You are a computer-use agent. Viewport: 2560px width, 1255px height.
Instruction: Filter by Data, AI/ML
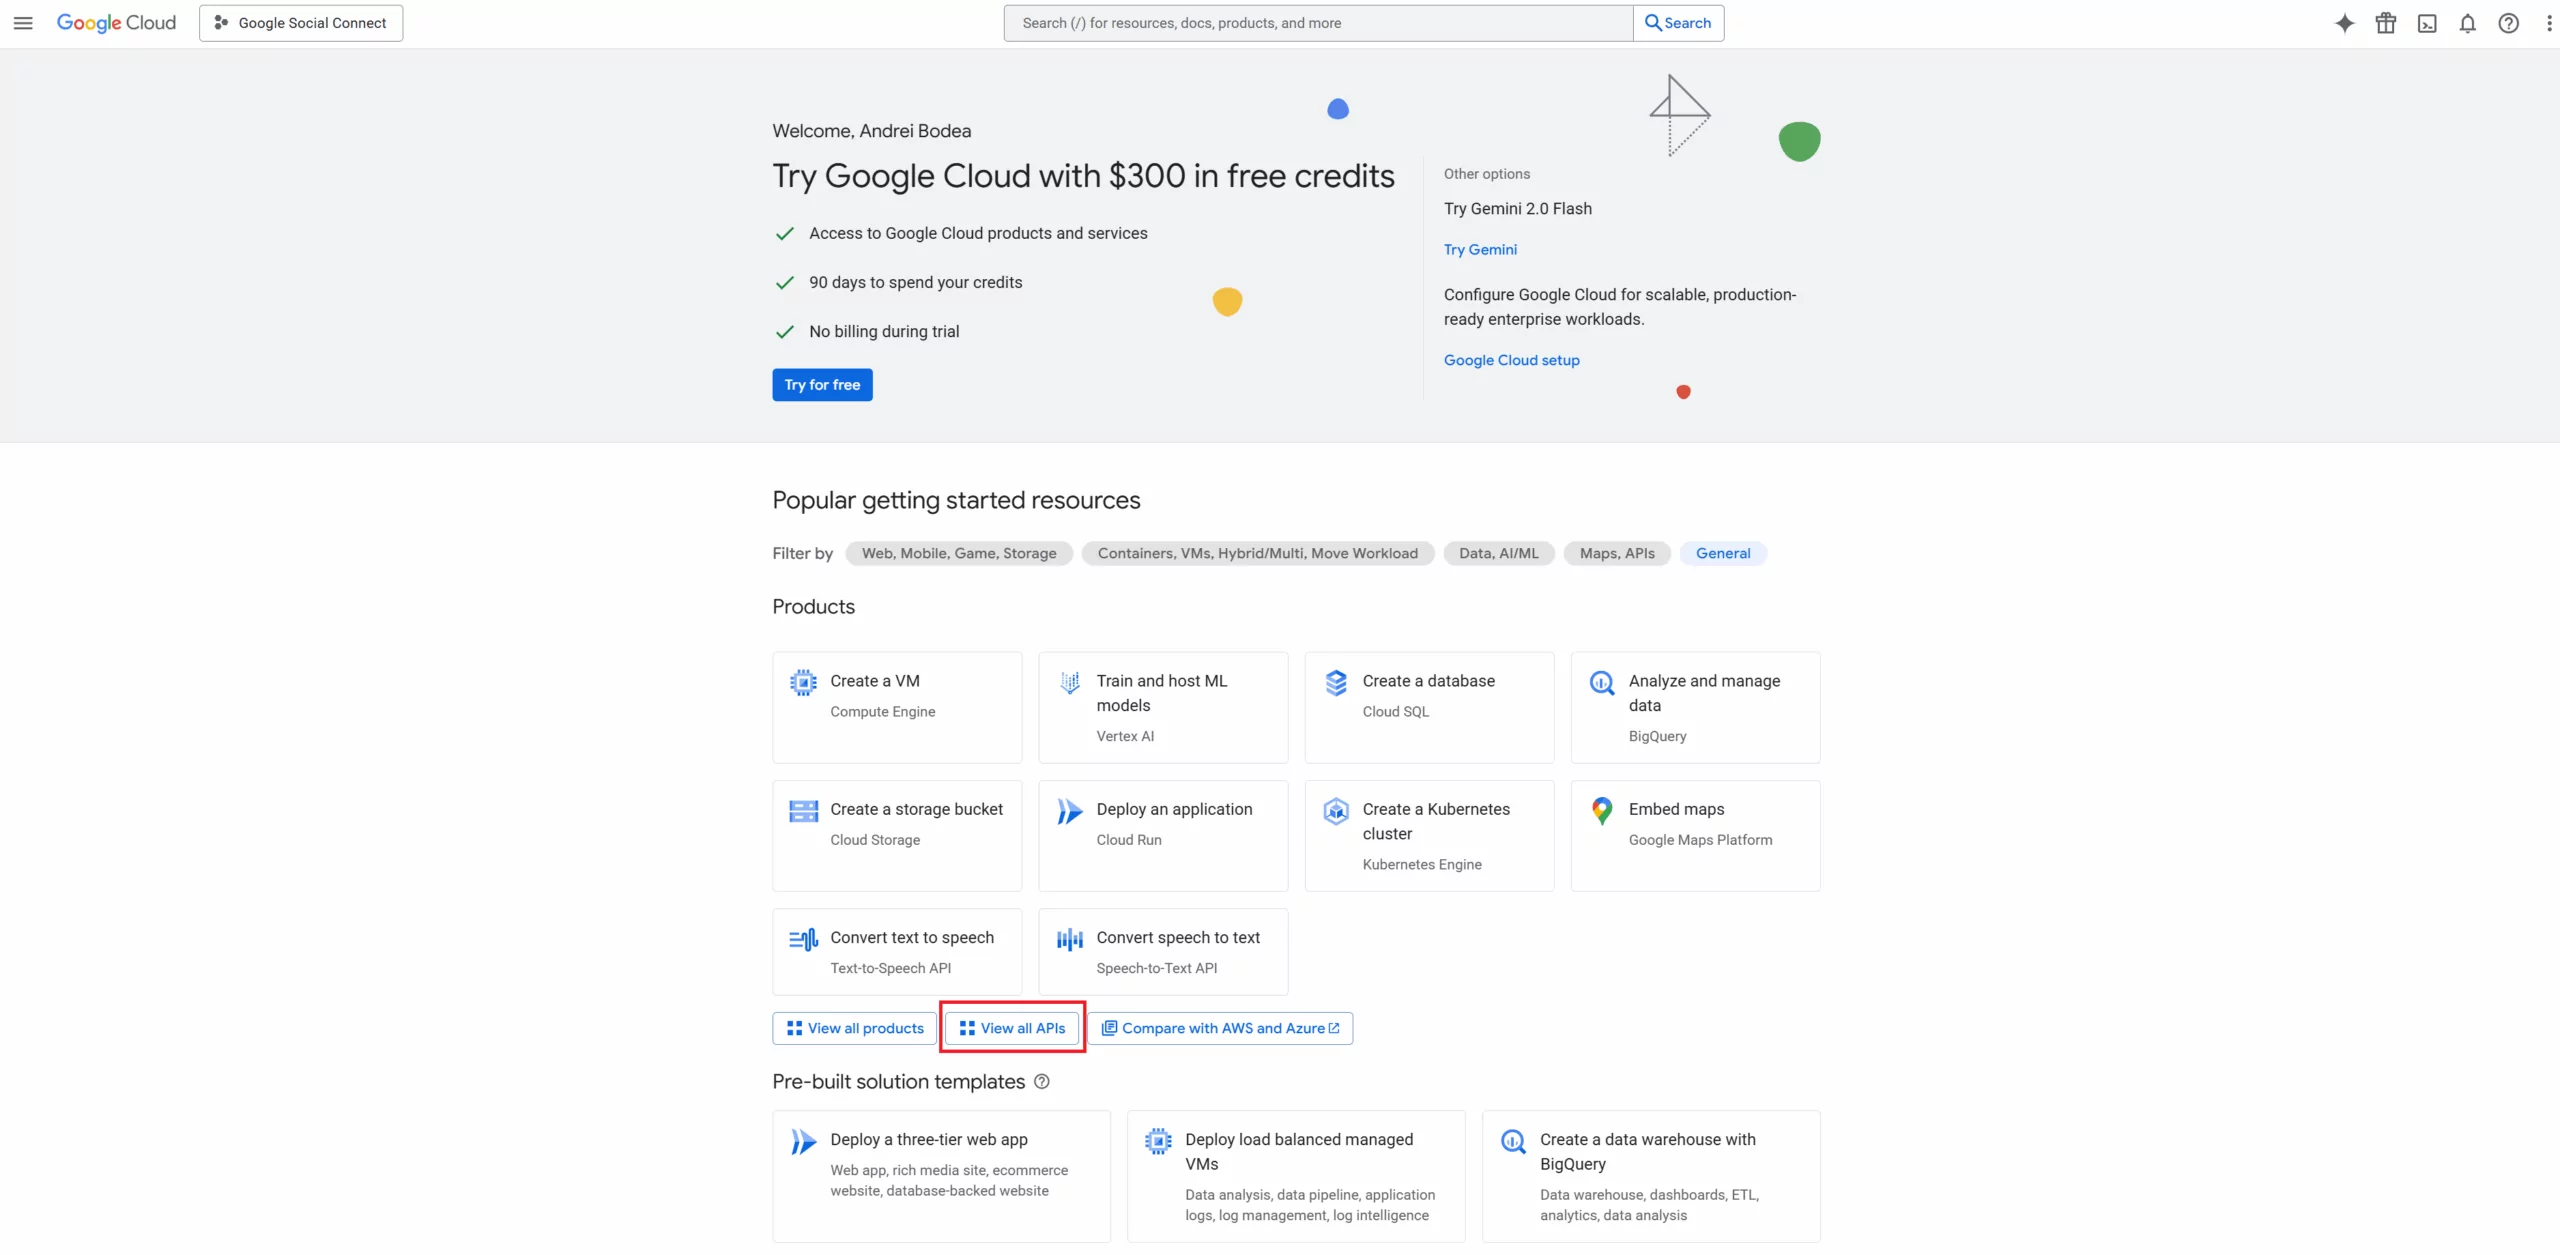click(1498, 553)
